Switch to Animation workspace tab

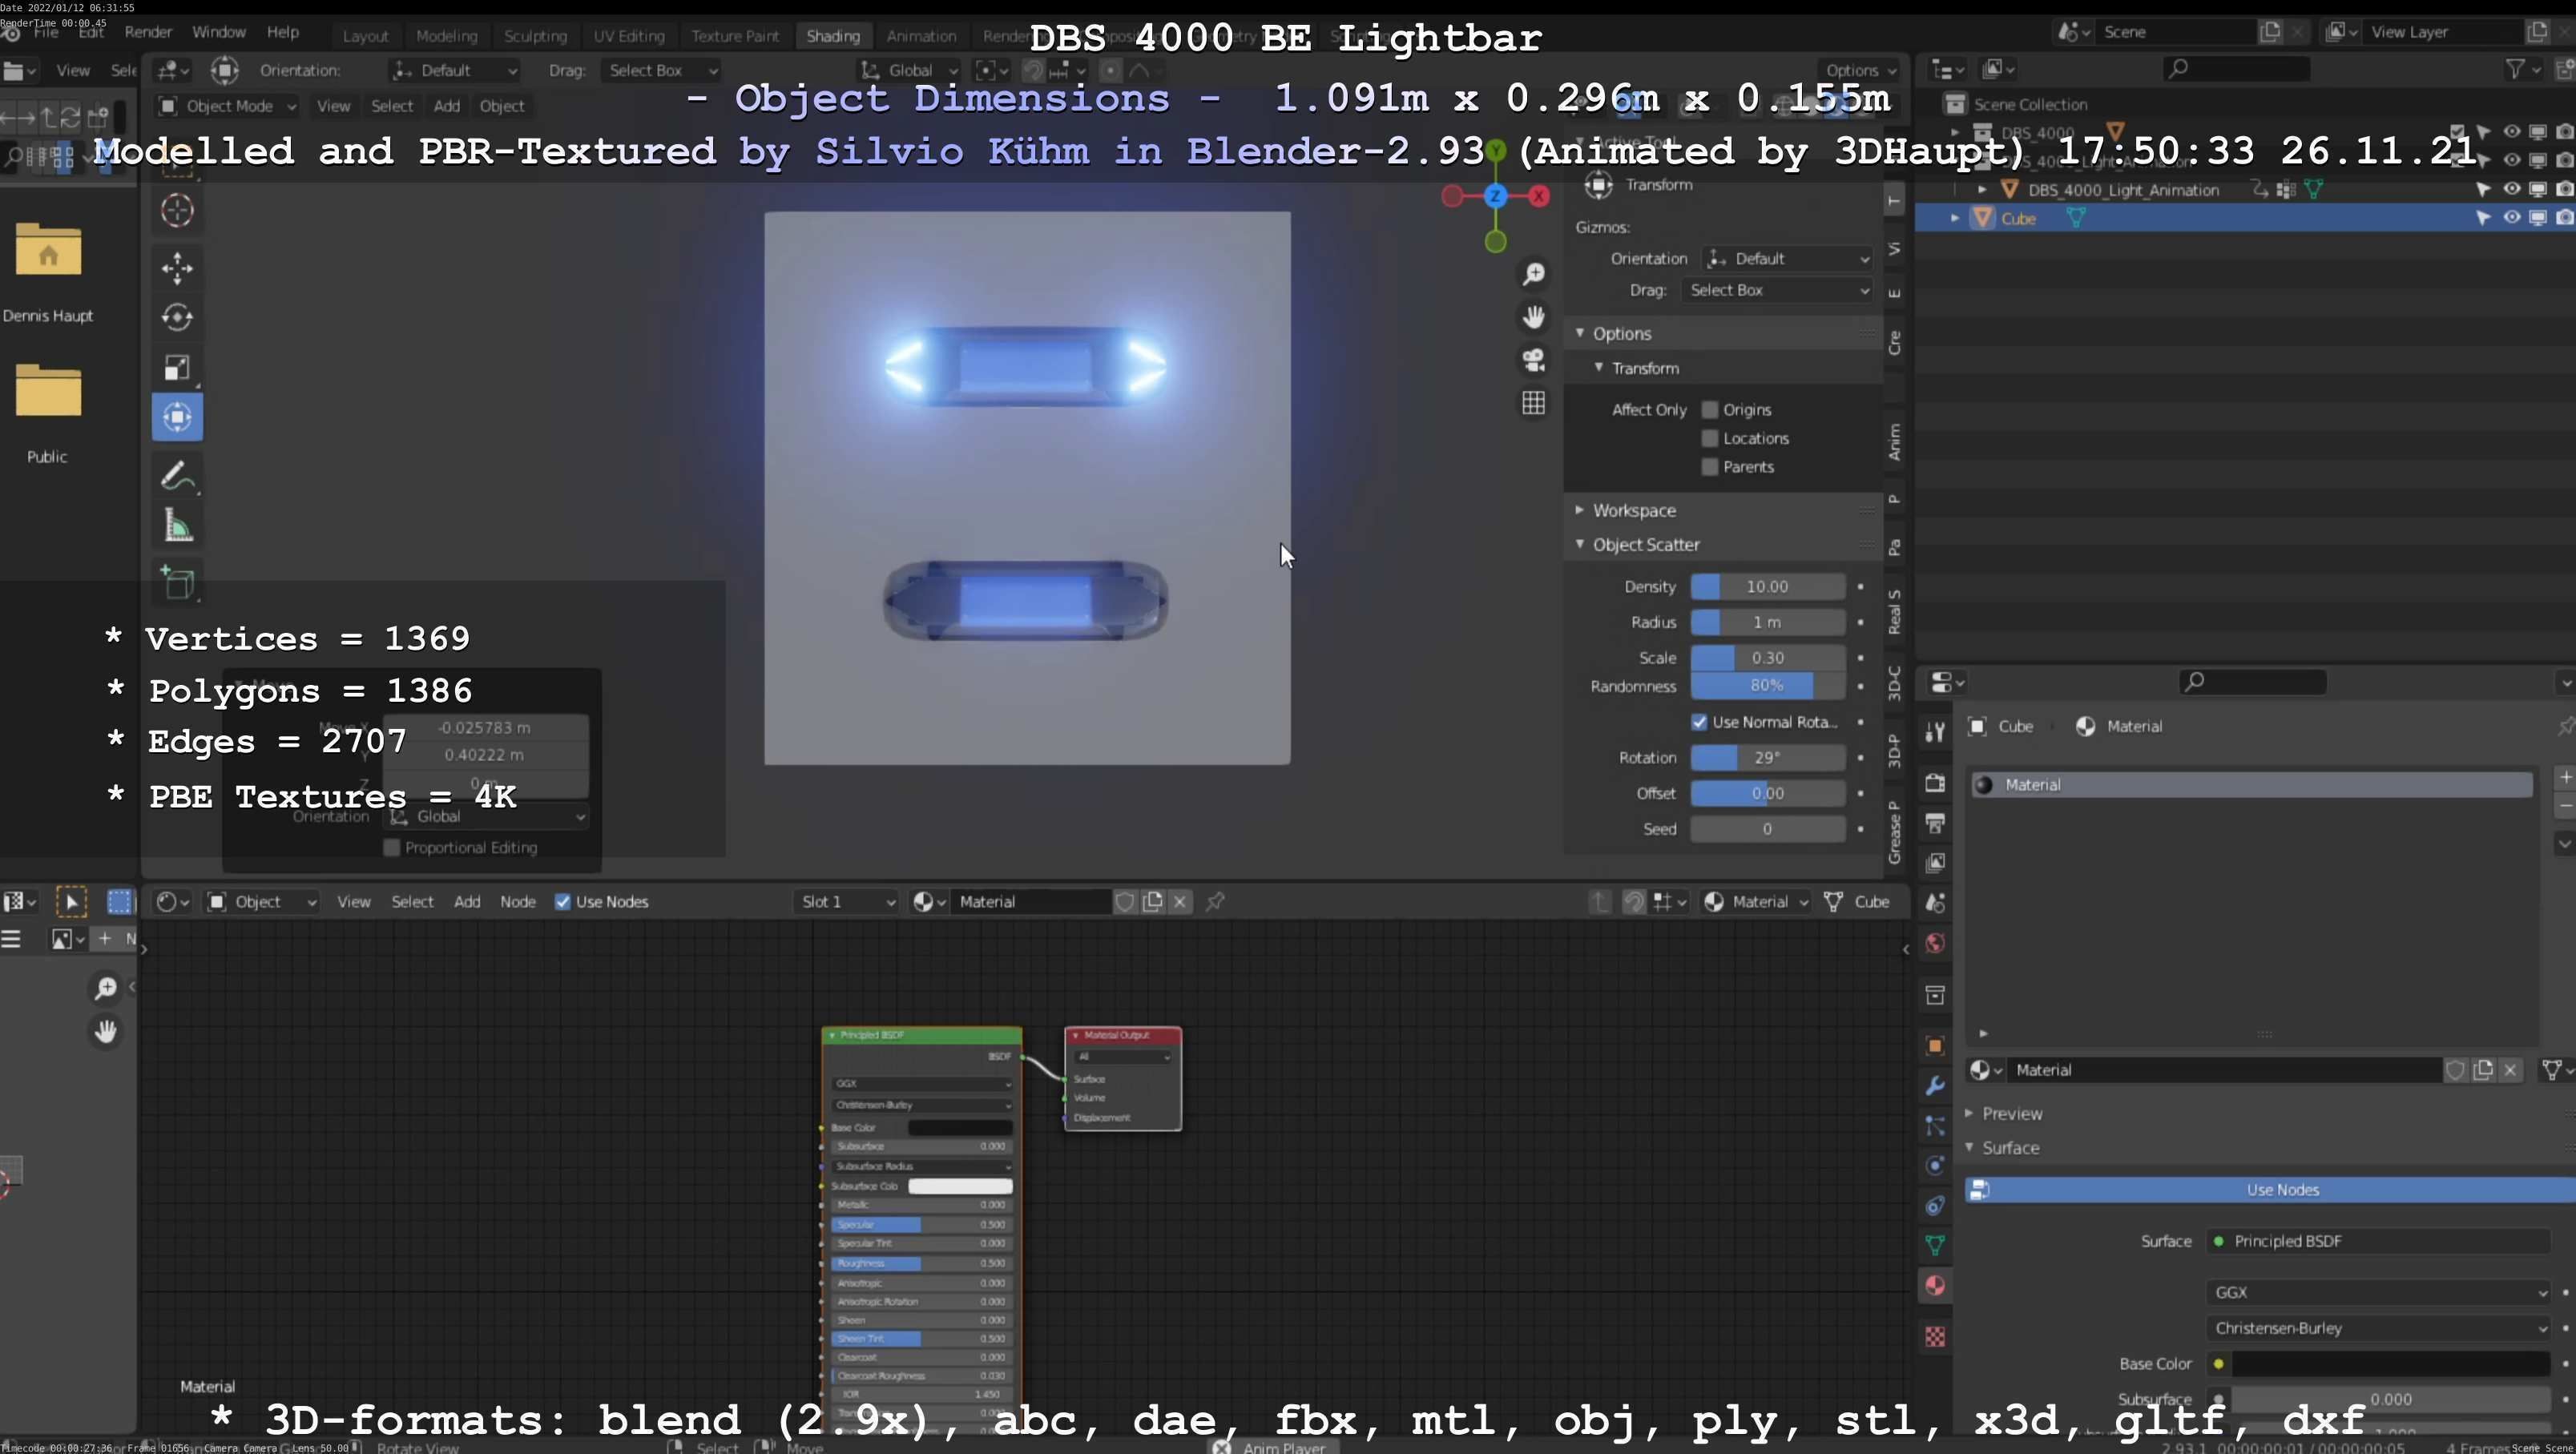pos(921,36)
